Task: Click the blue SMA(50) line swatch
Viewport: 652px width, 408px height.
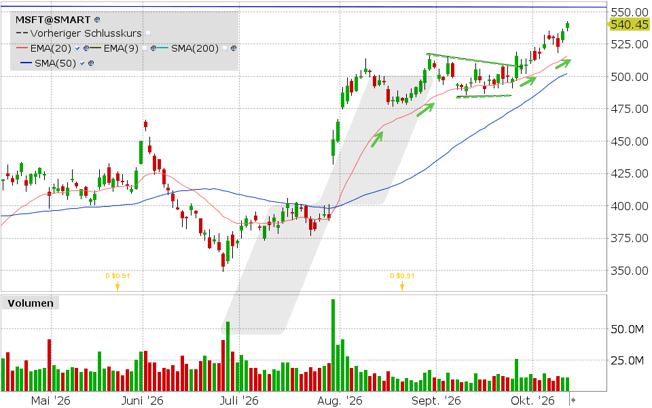Action: [x=26, y=63]
